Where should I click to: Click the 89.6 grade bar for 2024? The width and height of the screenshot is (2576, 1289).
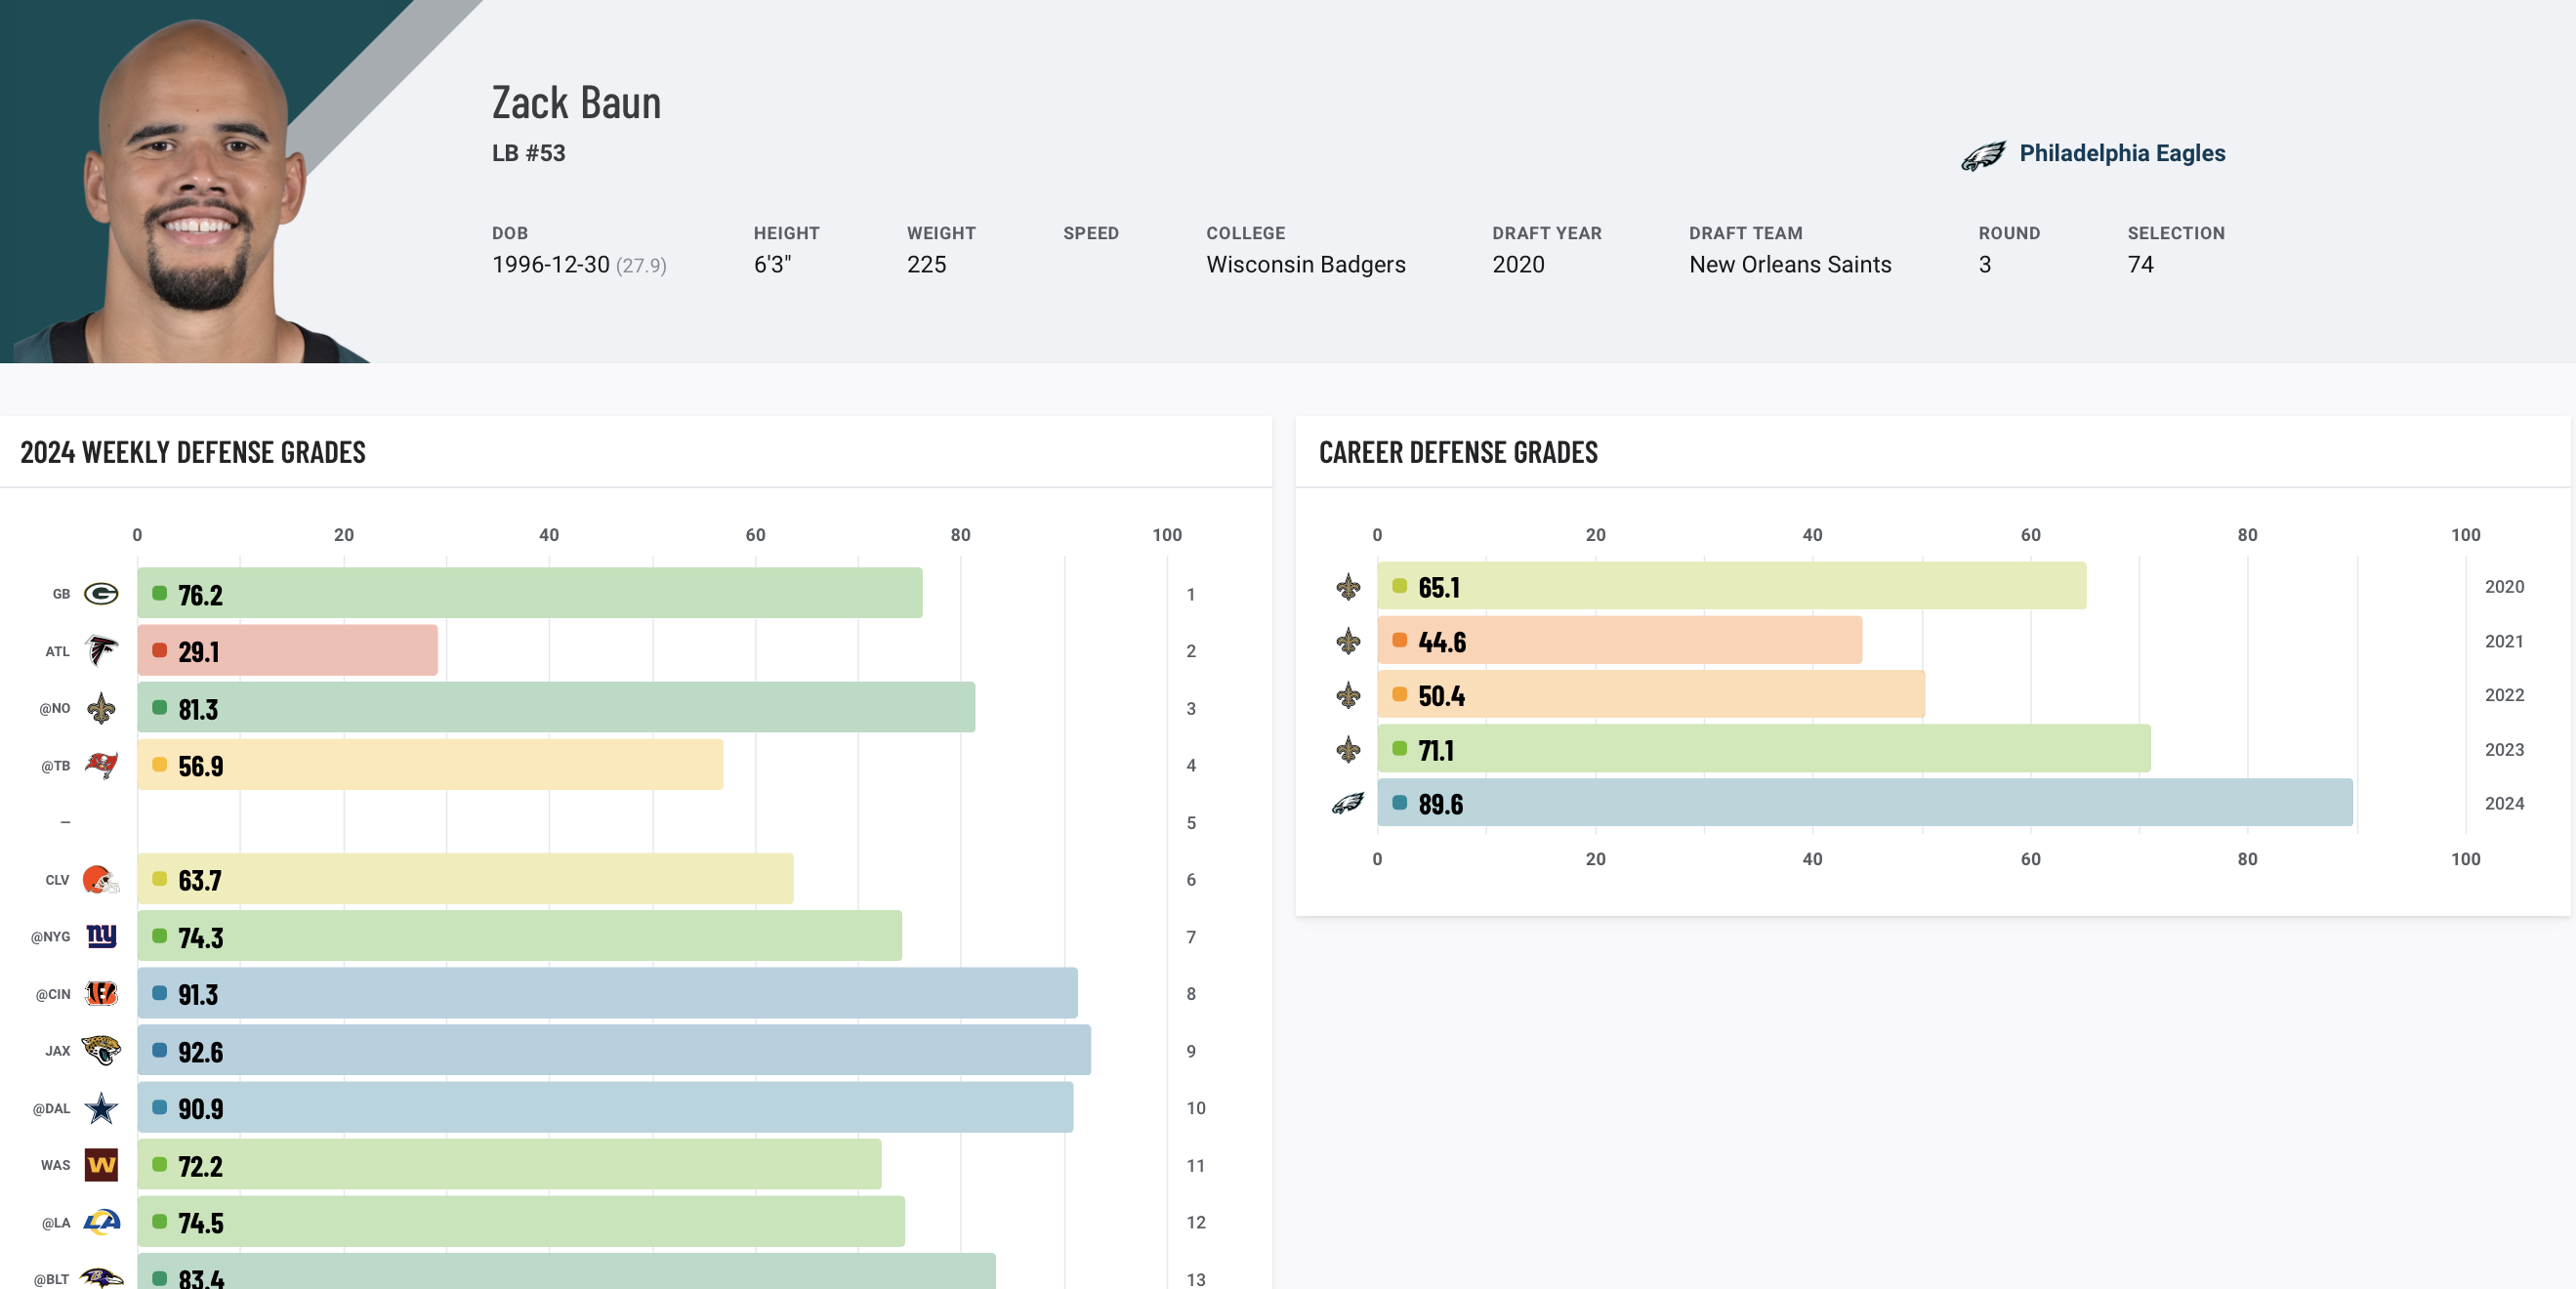point(1864,803)
